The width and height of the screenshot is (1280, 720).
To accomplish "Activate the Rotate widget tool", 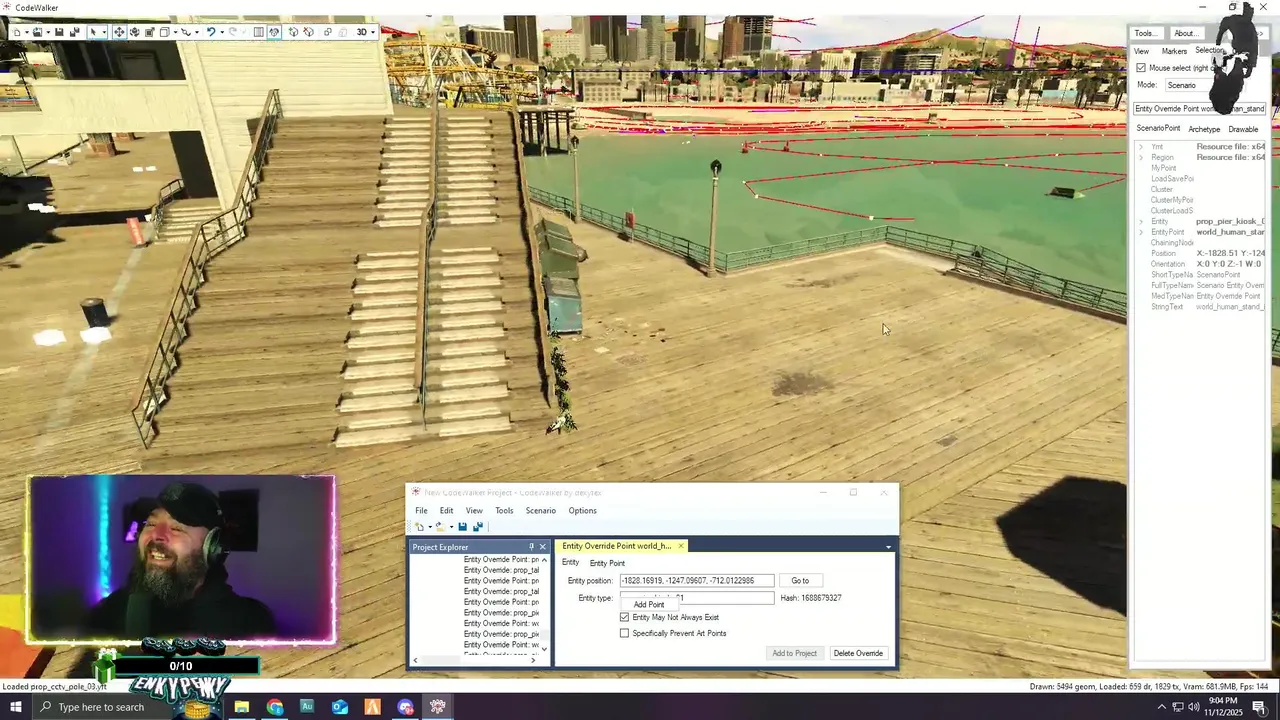I will [x=134, y=32].
